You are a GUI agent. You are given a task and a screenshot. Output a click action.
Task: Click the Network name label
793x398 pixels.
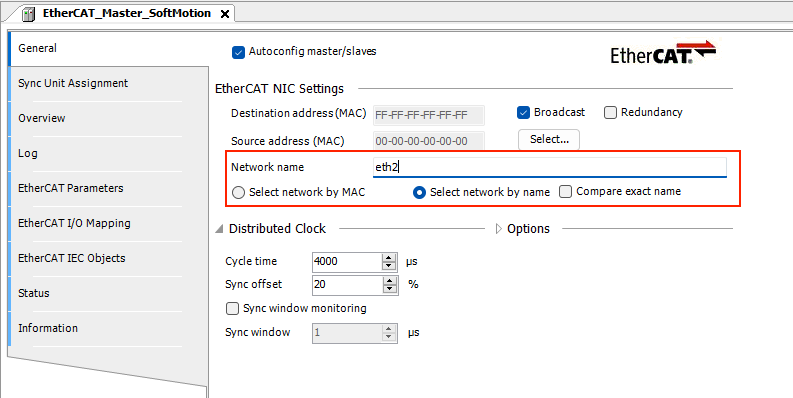[x=268, y=167]
